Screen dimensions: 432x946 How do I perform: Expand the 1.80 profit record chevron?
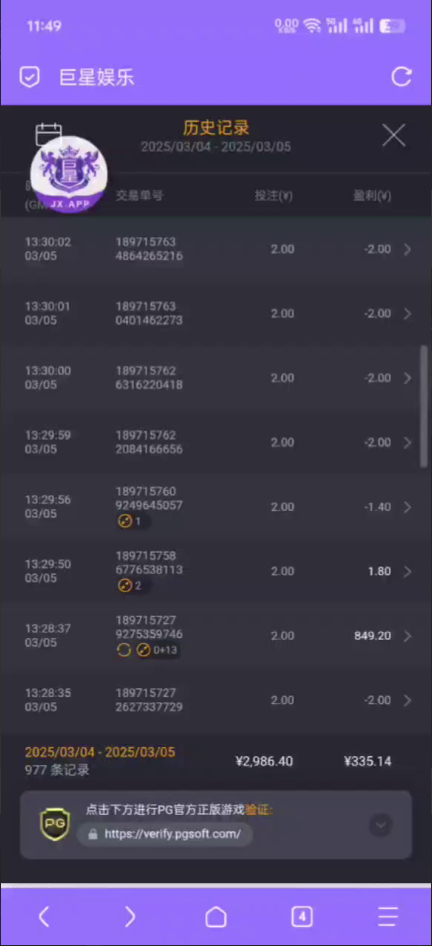coord(407,571)
